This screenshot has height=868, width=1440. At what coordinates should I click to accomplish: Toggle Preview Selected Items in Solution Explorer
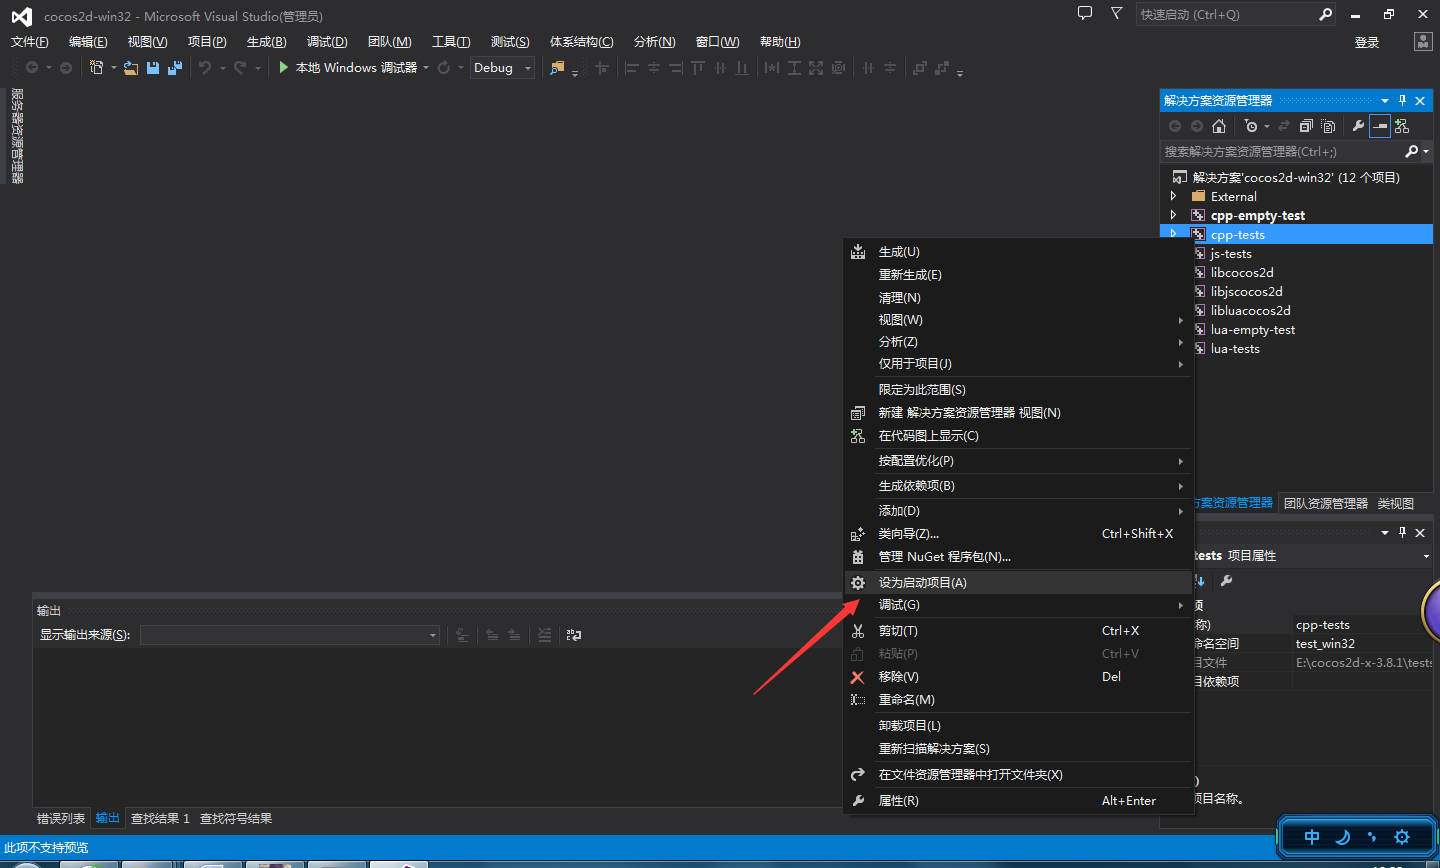click(x=1380, y=126)
